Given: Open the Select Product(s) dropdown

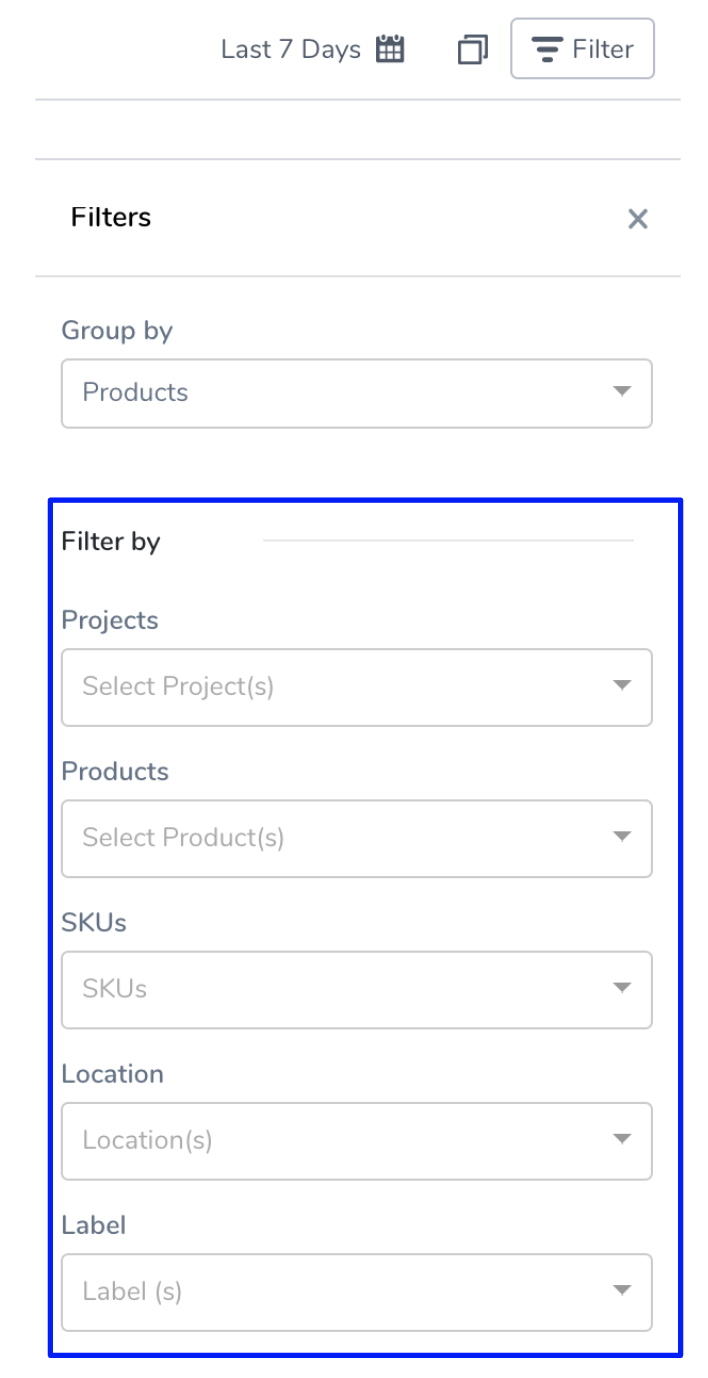Looking at the screenshot, I should (x=357, y=838).
